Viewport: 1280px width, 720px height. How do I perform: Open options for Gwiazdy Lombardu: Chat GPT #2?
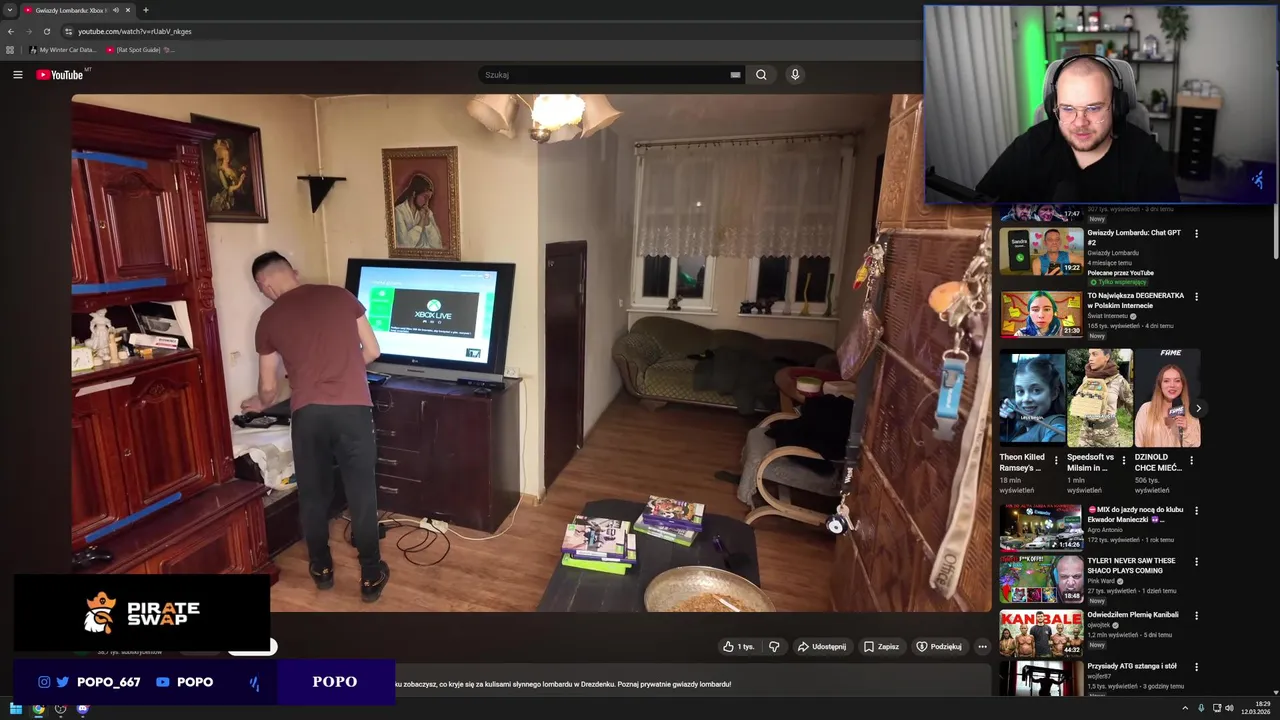(1196, 234)
